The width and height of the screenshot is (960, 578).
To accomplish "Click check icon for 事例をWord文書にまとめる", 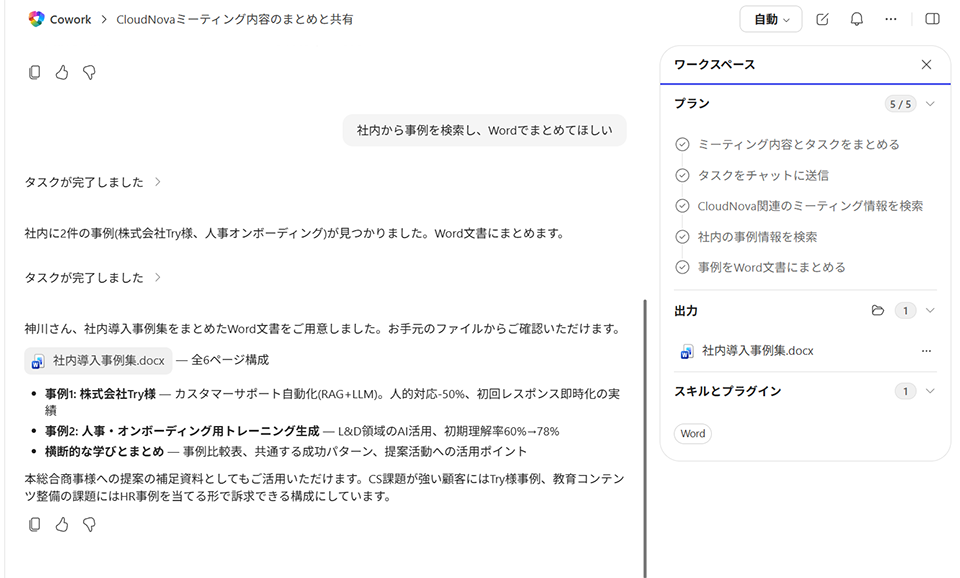I will click(x=682, y=268).
